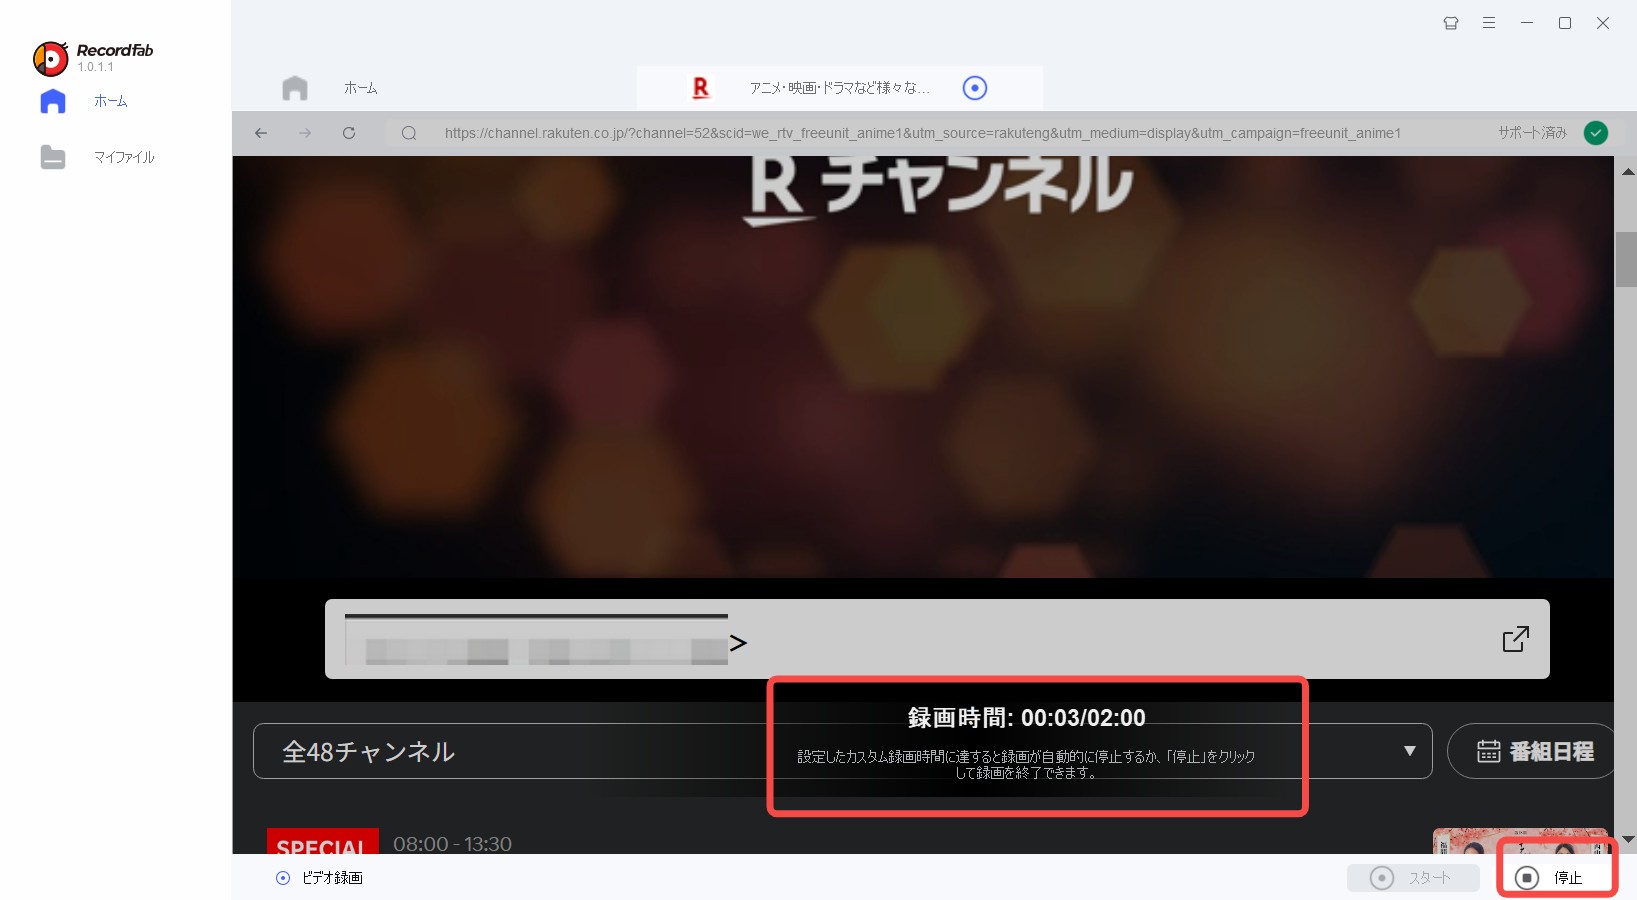Reload the page with refresh icon
Image resolution: width=1637 pixels, height=900 pixels.
tap(349, 133)
